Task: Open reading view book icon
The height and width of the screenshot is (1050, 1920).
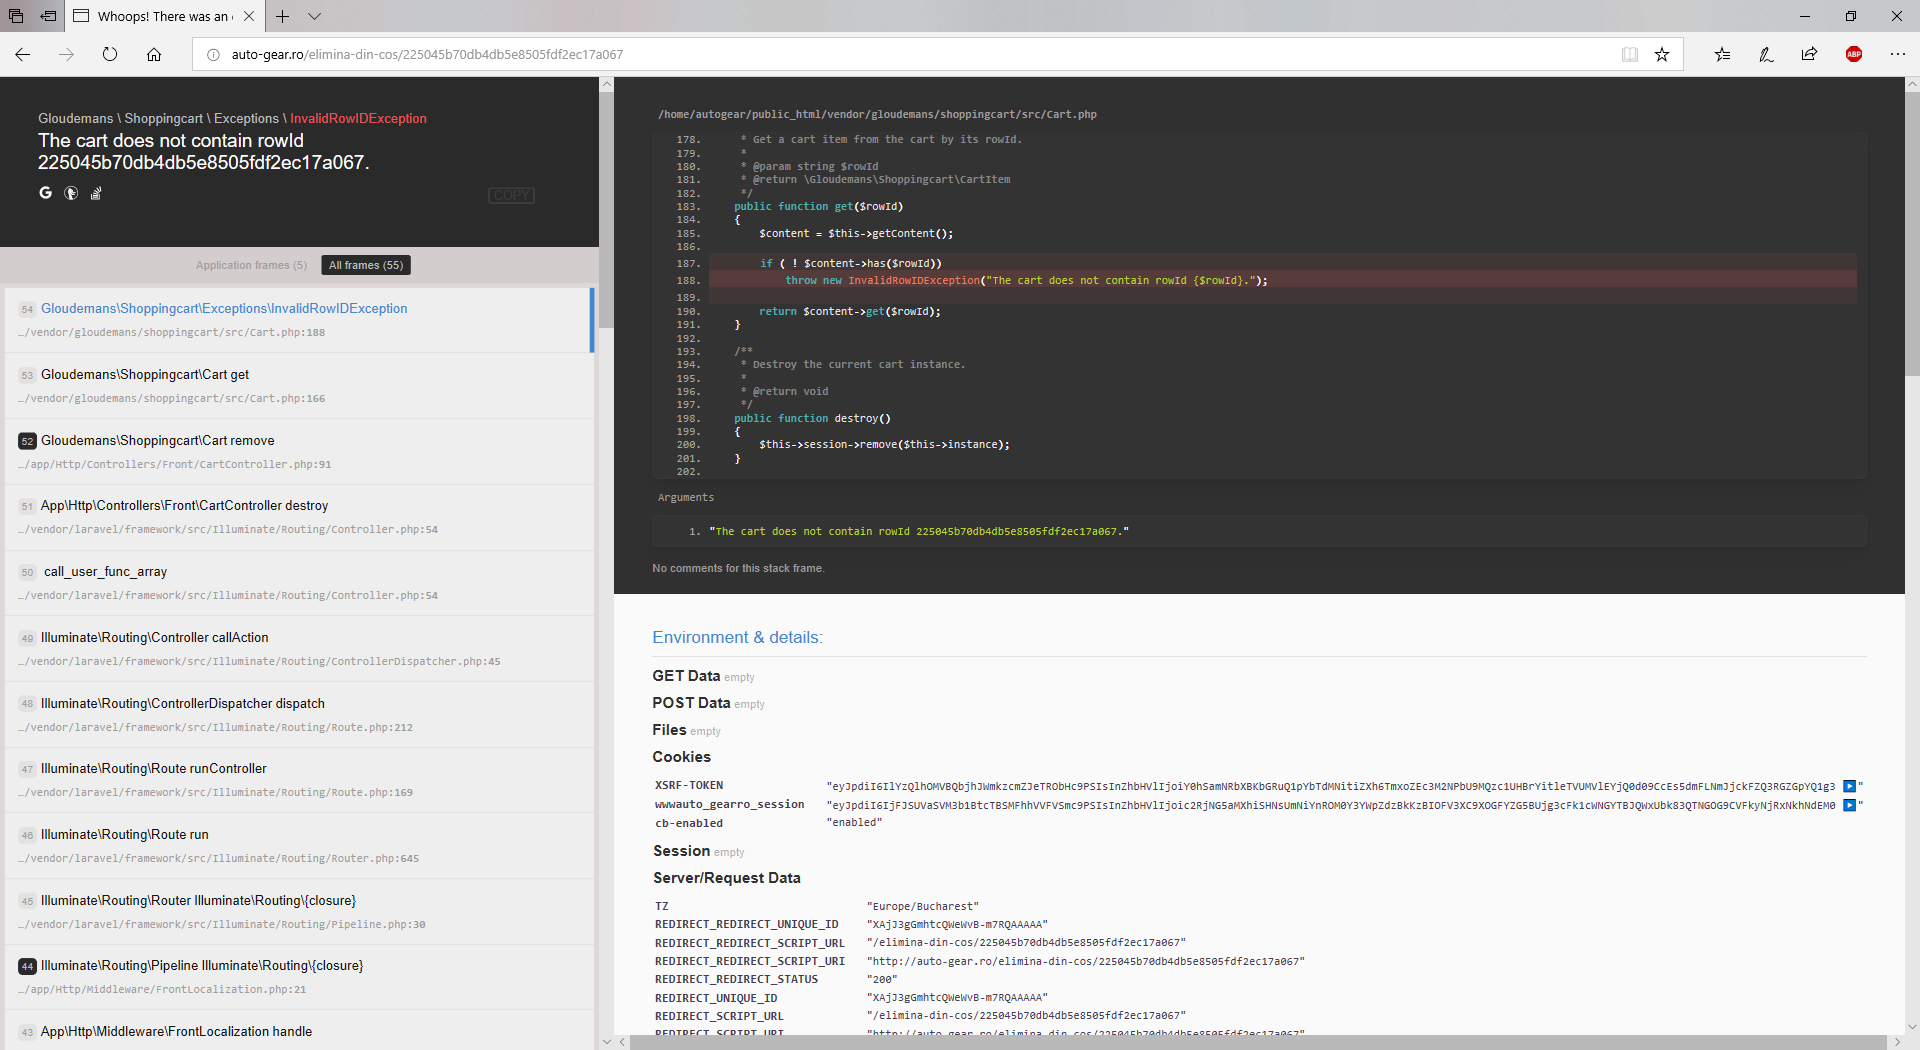Action: coord(1630,54)
